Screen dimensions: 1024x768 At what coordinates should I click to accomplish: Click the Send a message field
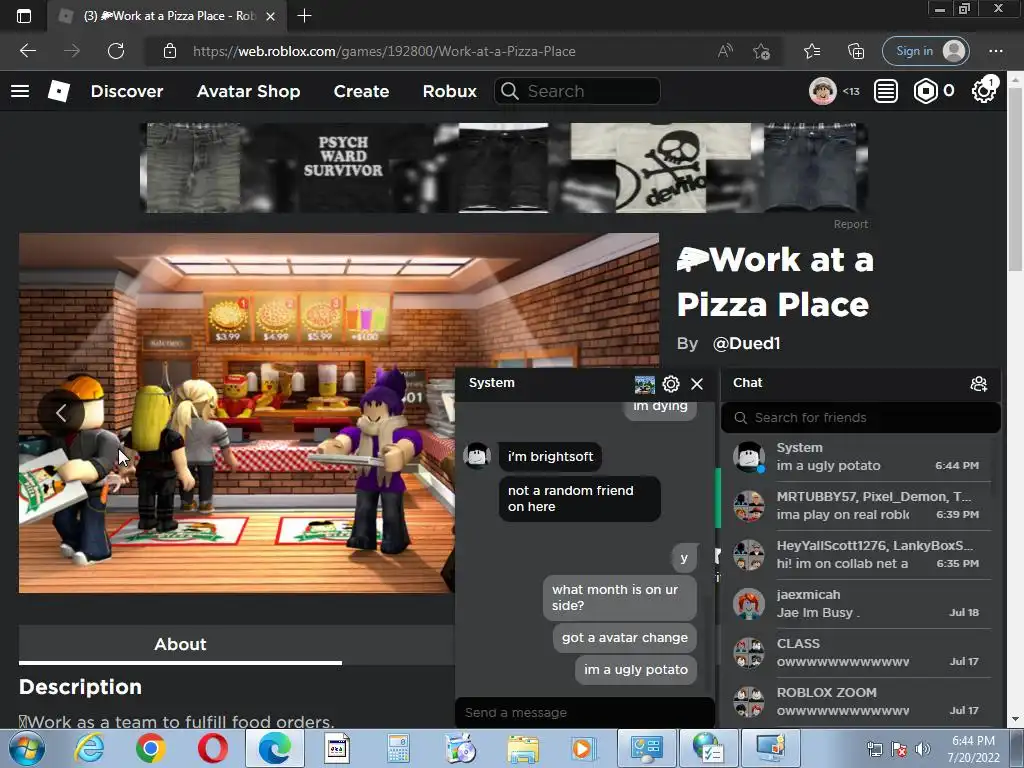[x=584, y=712]
